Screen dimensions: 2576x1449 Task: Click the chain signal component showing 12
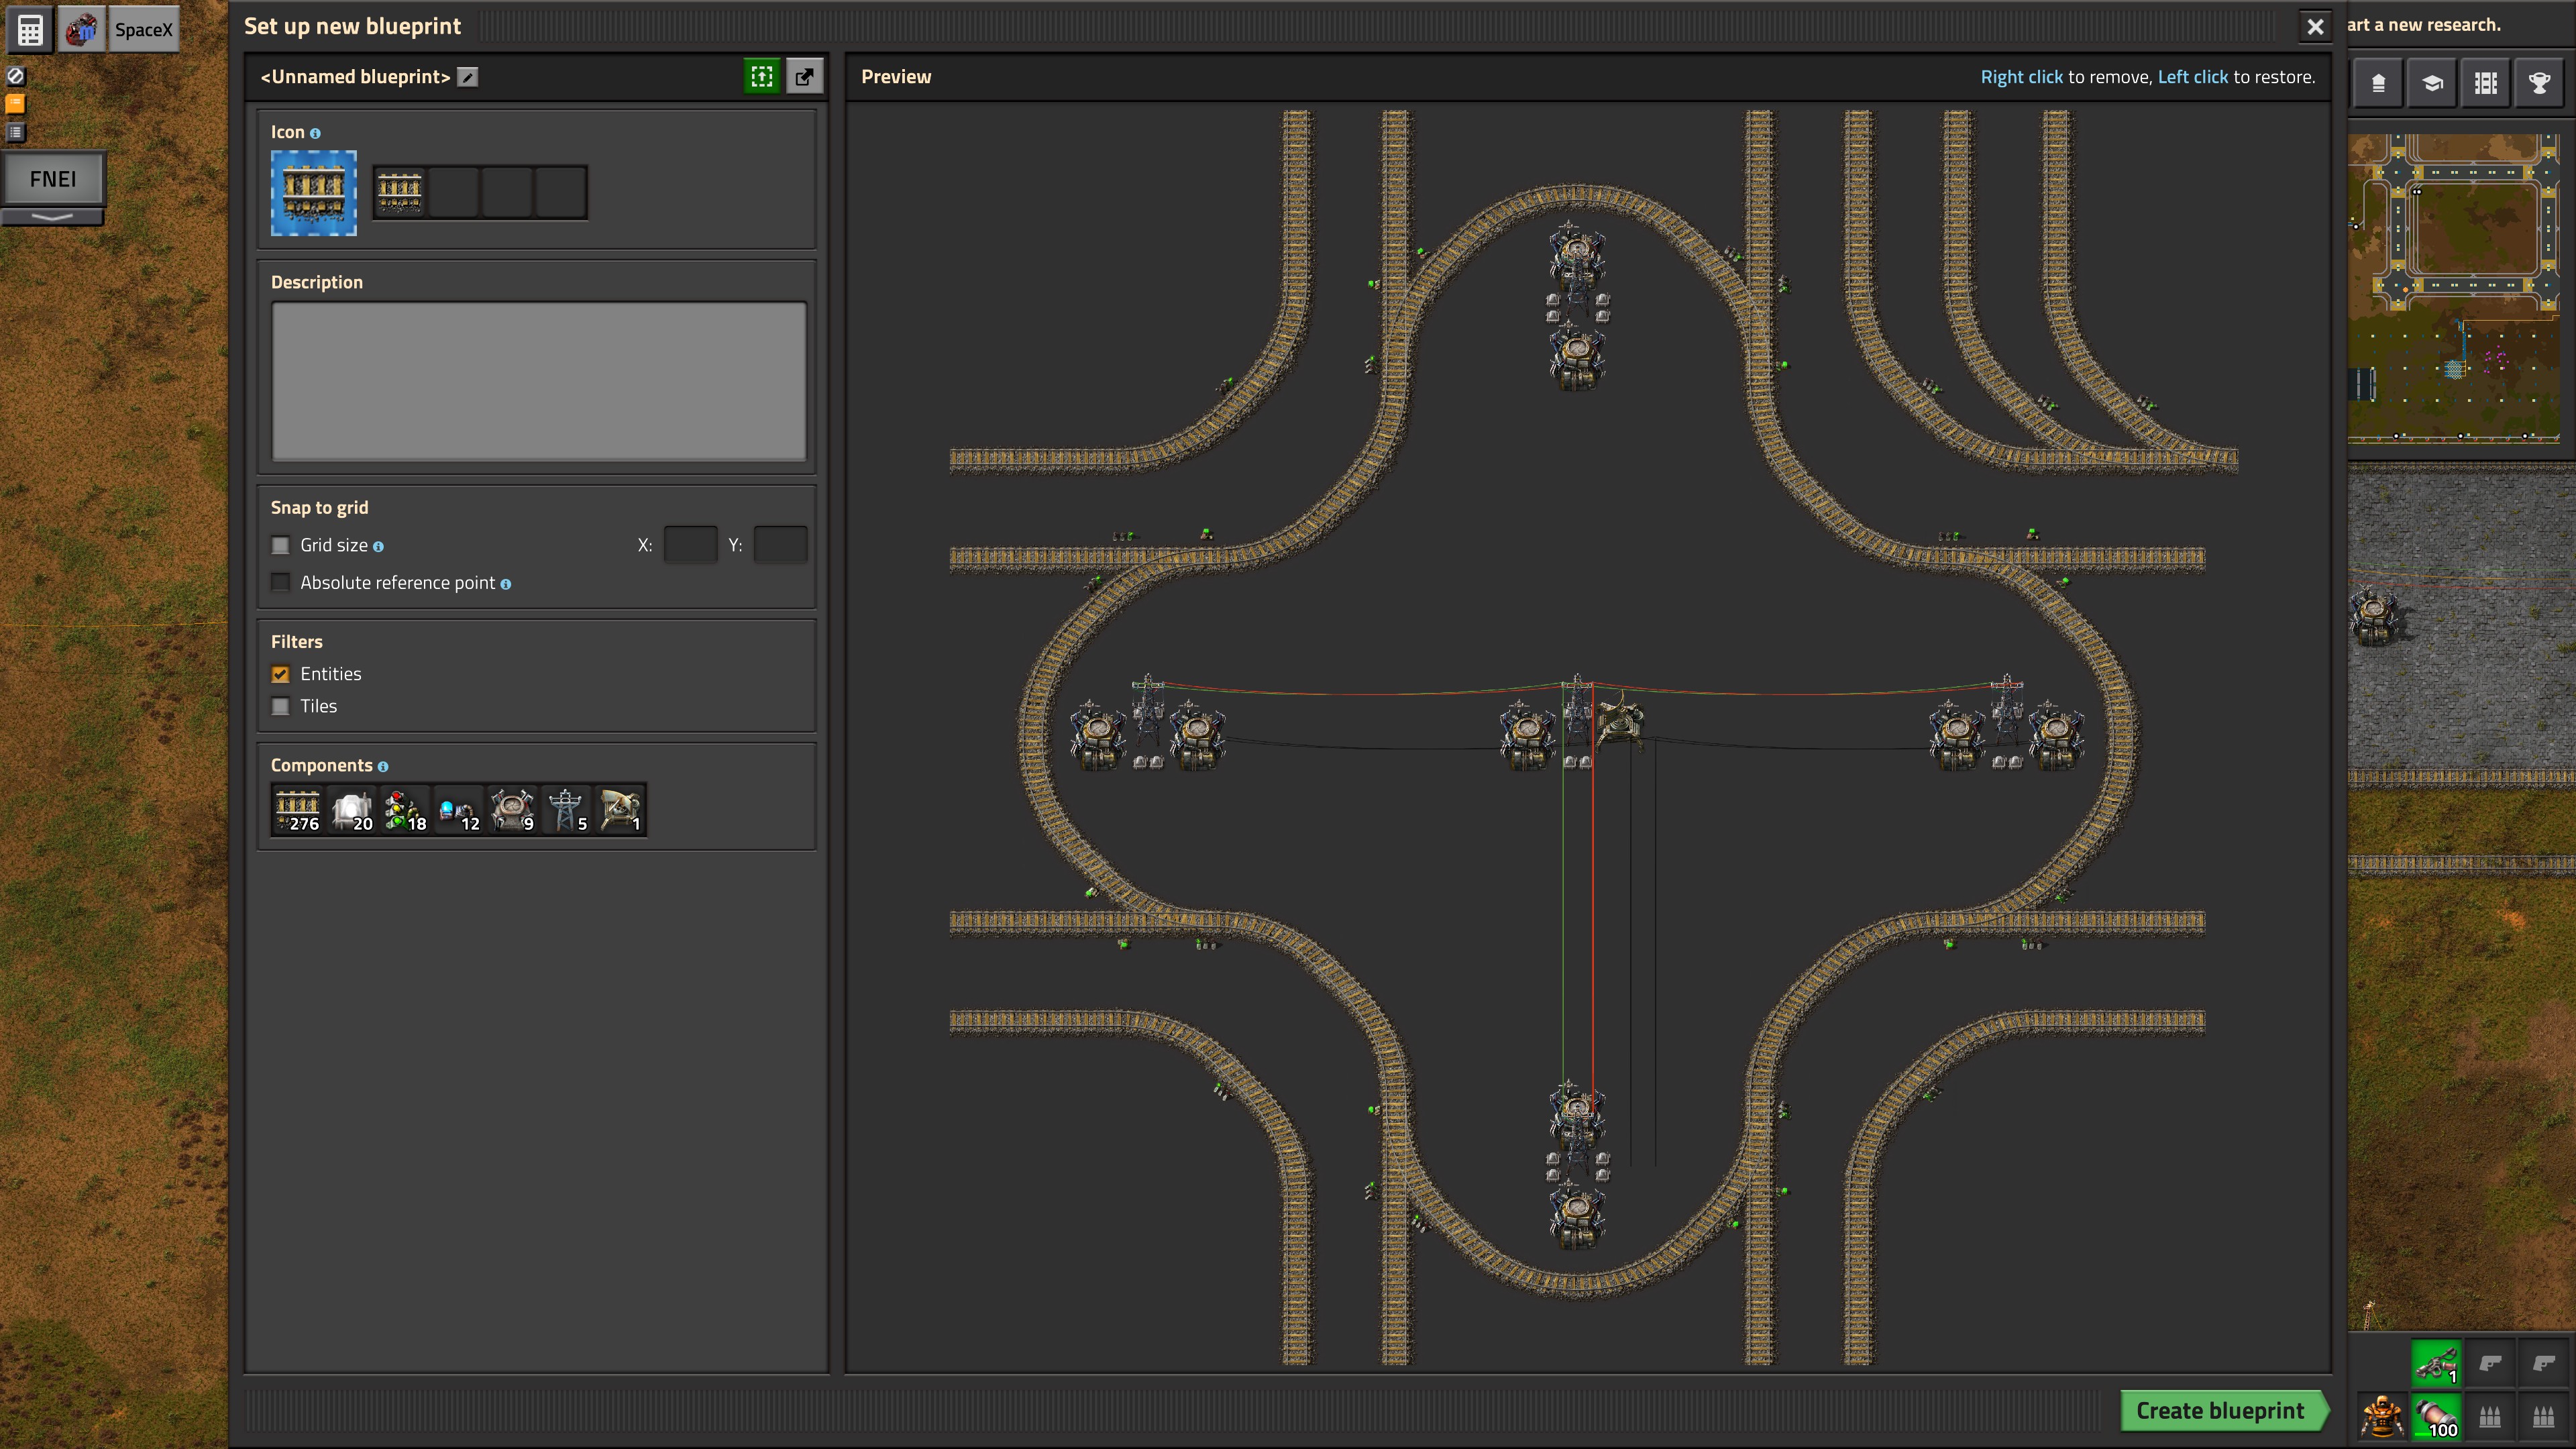459,810
